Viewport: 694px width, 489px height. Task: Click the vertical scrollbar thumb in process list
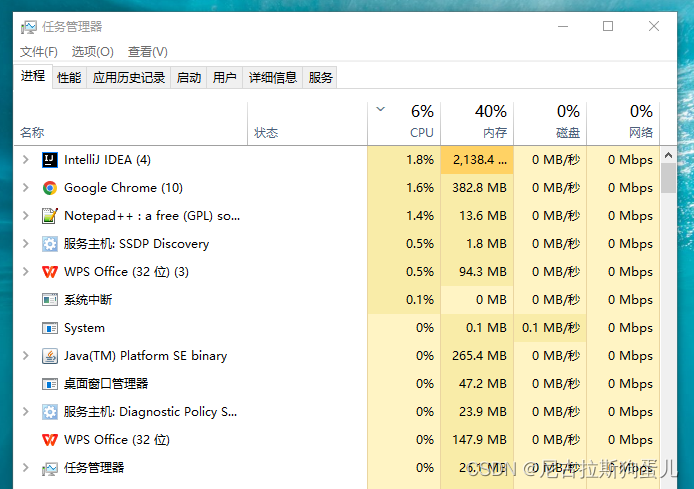coord(668,175)
